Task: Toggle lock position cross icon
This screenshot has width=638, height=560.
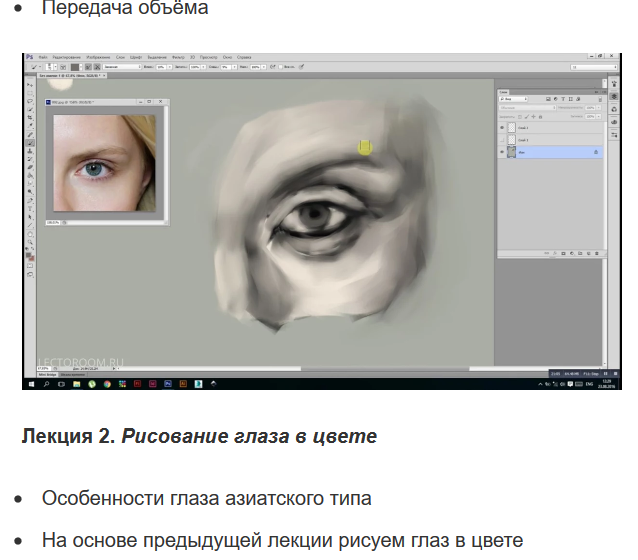Action: 533,117
